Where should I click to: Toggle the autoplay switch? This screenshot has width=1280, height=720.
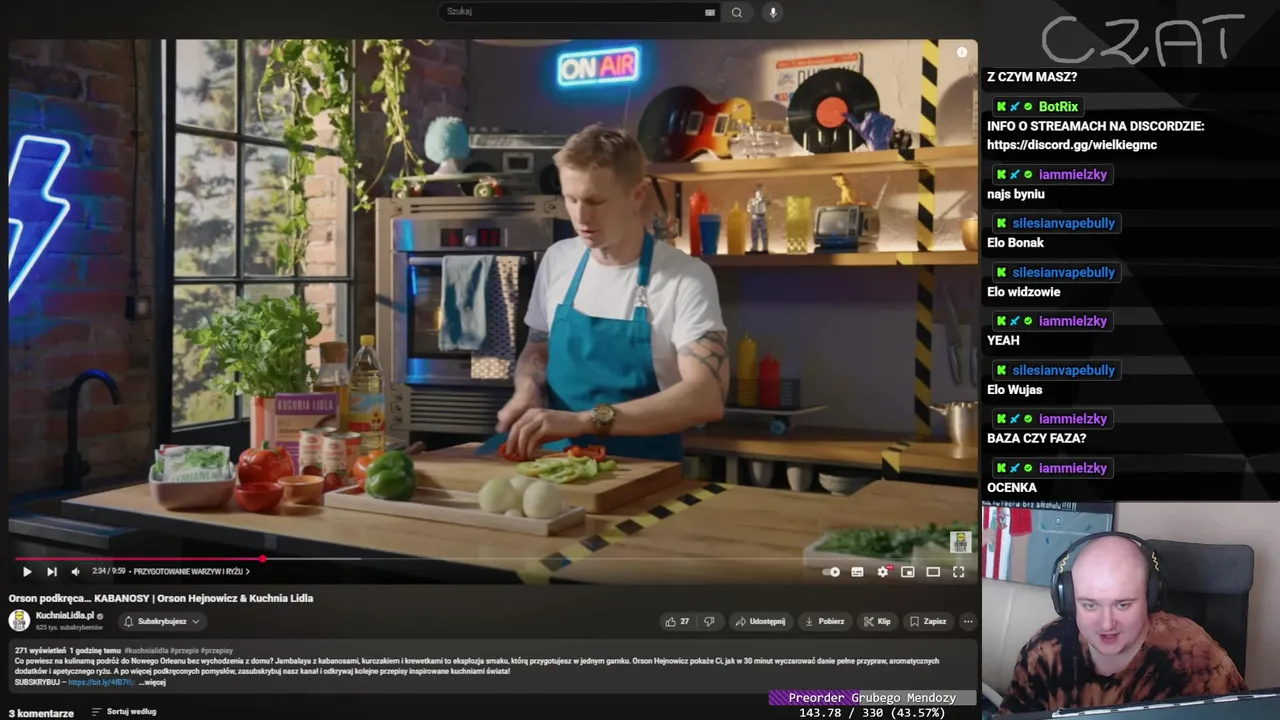click(831, 572)
